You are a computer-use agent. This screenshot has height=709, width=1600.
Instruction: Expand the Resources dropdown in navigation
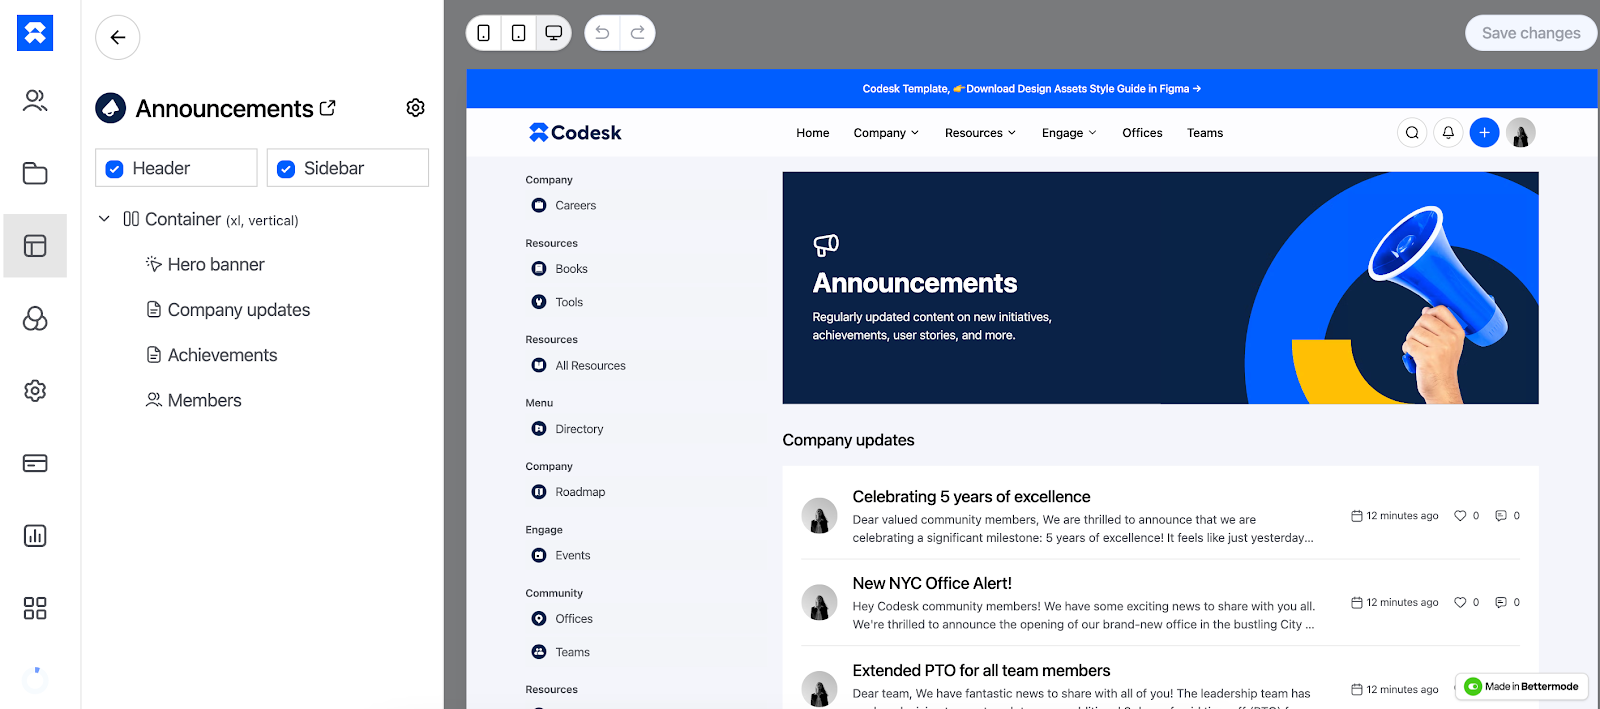coord(980,133)
